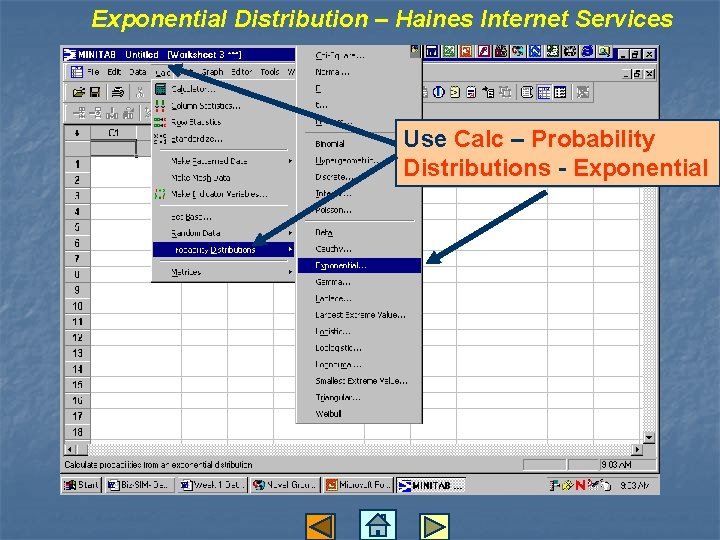Click the orange back arrow slide button
Screen dimensions: 720x540
320,526
